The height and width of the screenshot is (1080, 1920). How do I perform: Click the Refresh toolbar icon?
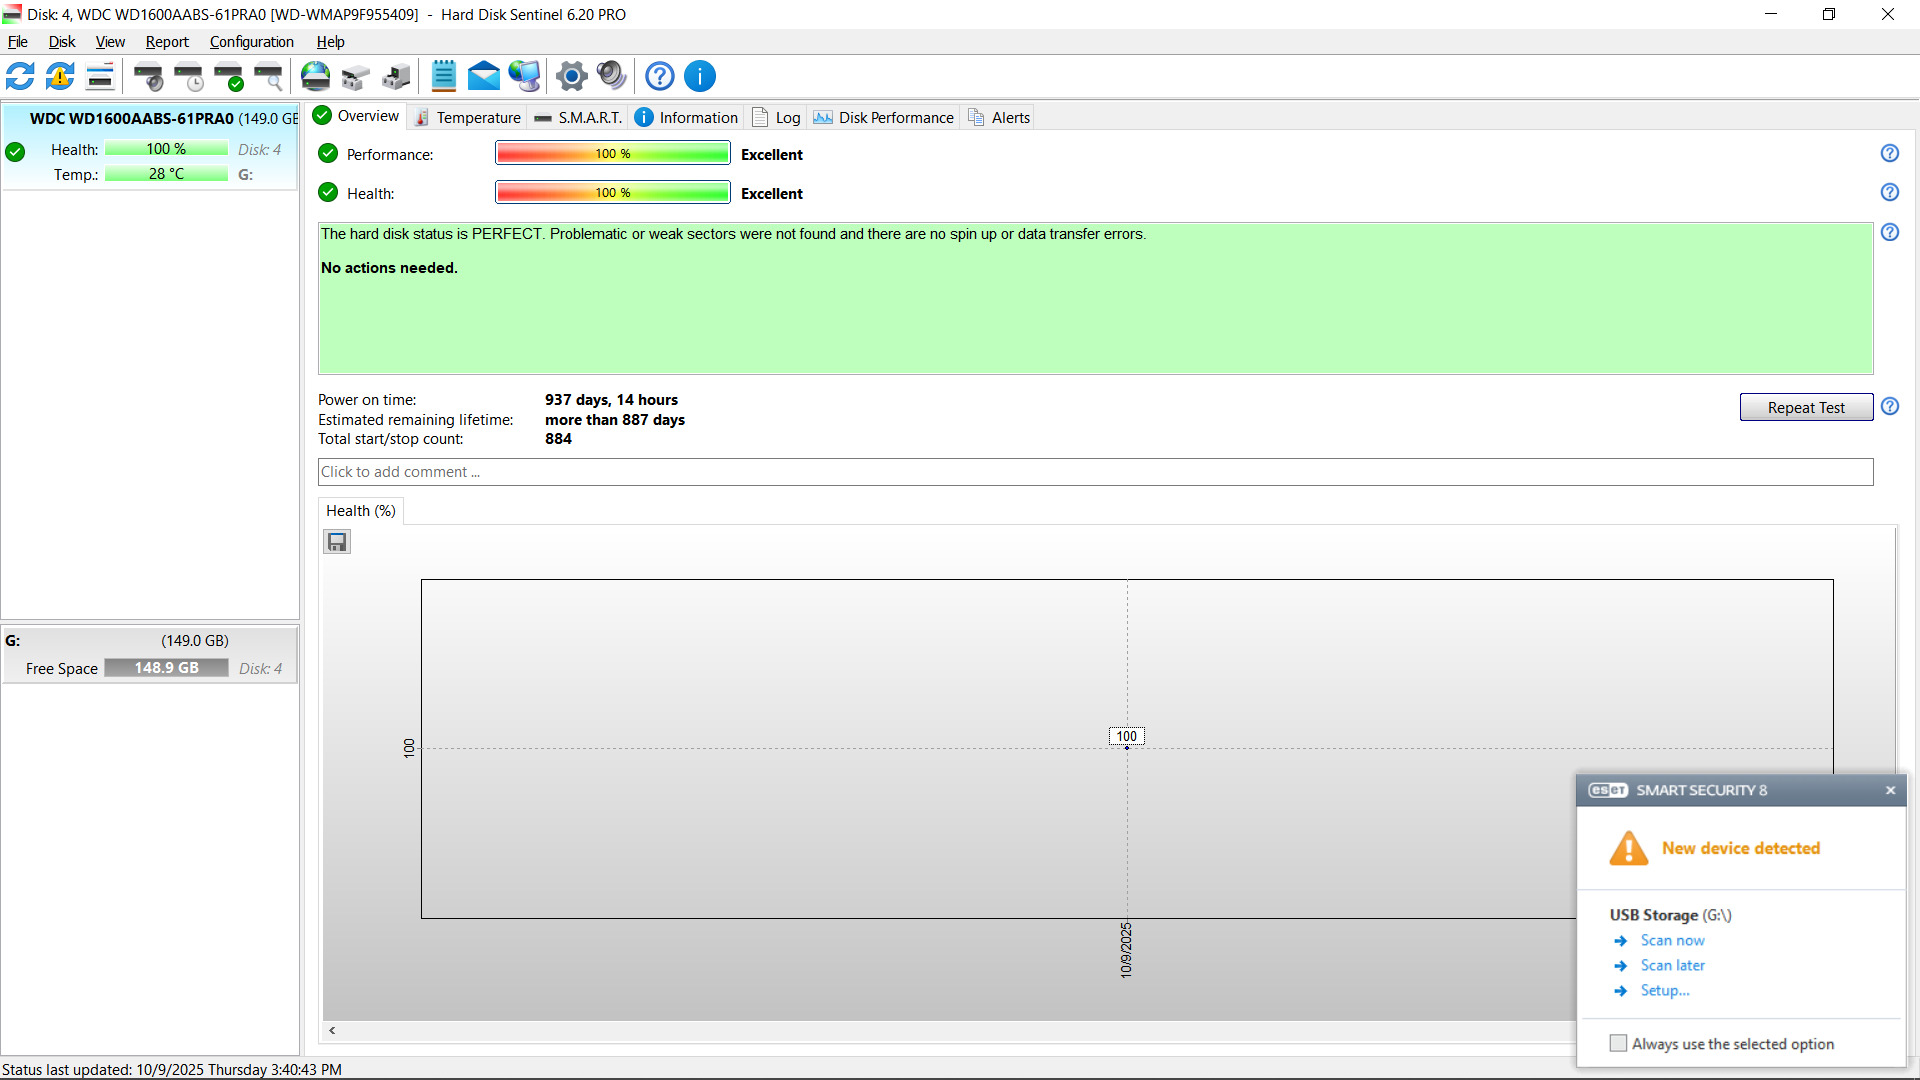coord(20,76)
